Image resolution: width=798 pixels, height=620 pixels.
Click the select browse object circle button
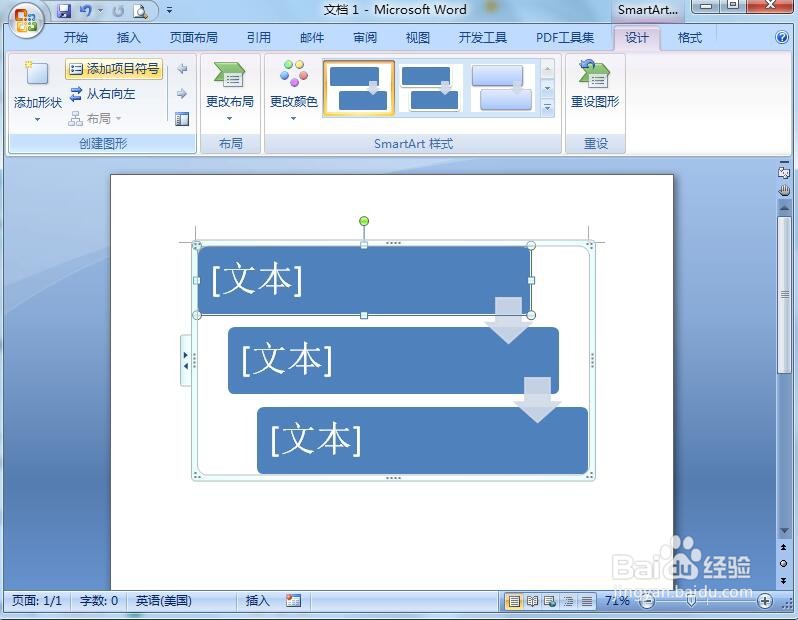pyautogui.click(x=784, y=563)
